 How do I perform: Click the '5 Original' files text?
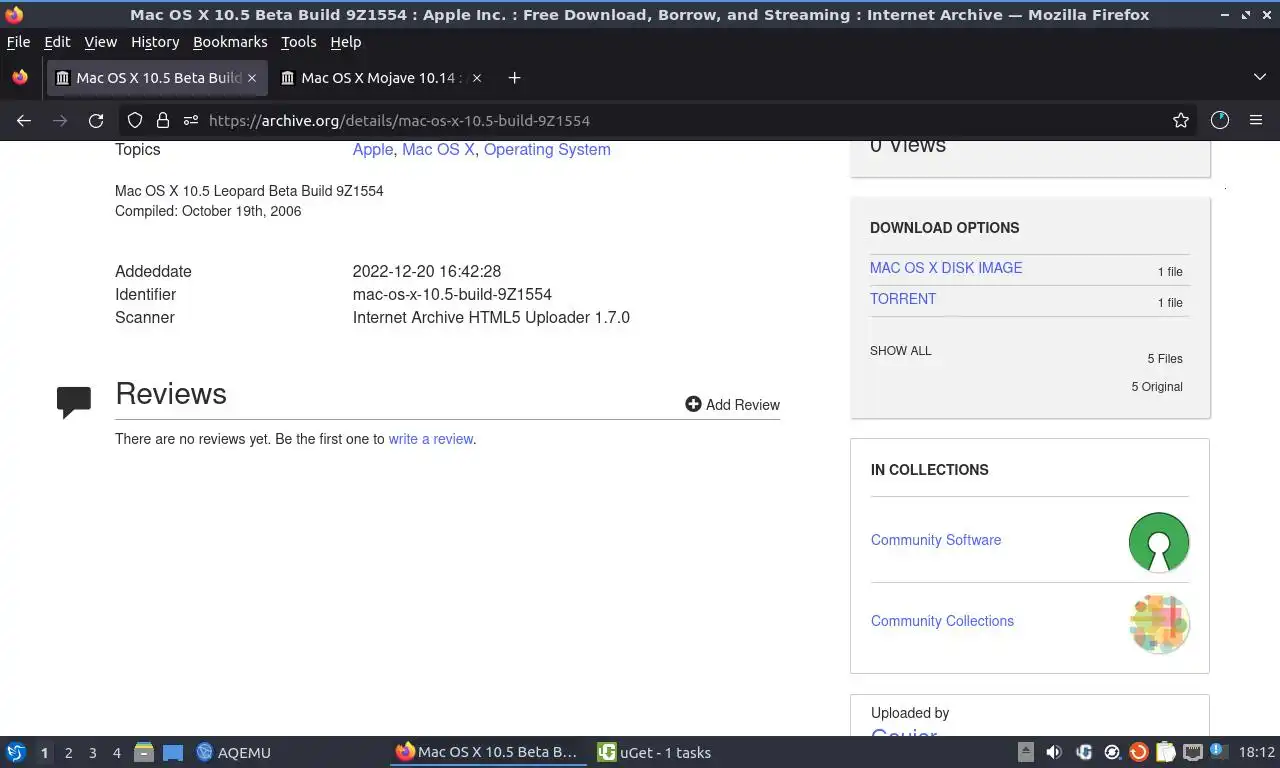point(1157,387)
